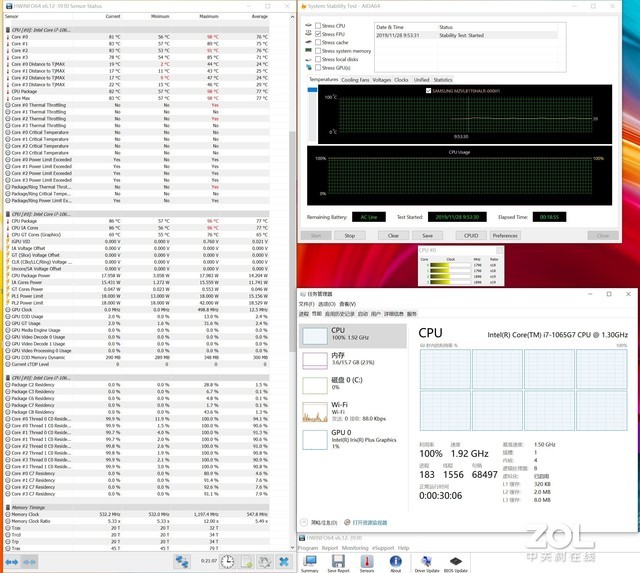Click the About icon in HWiNFO64
The height and width of the screenshot is (573, 640).
395,560
